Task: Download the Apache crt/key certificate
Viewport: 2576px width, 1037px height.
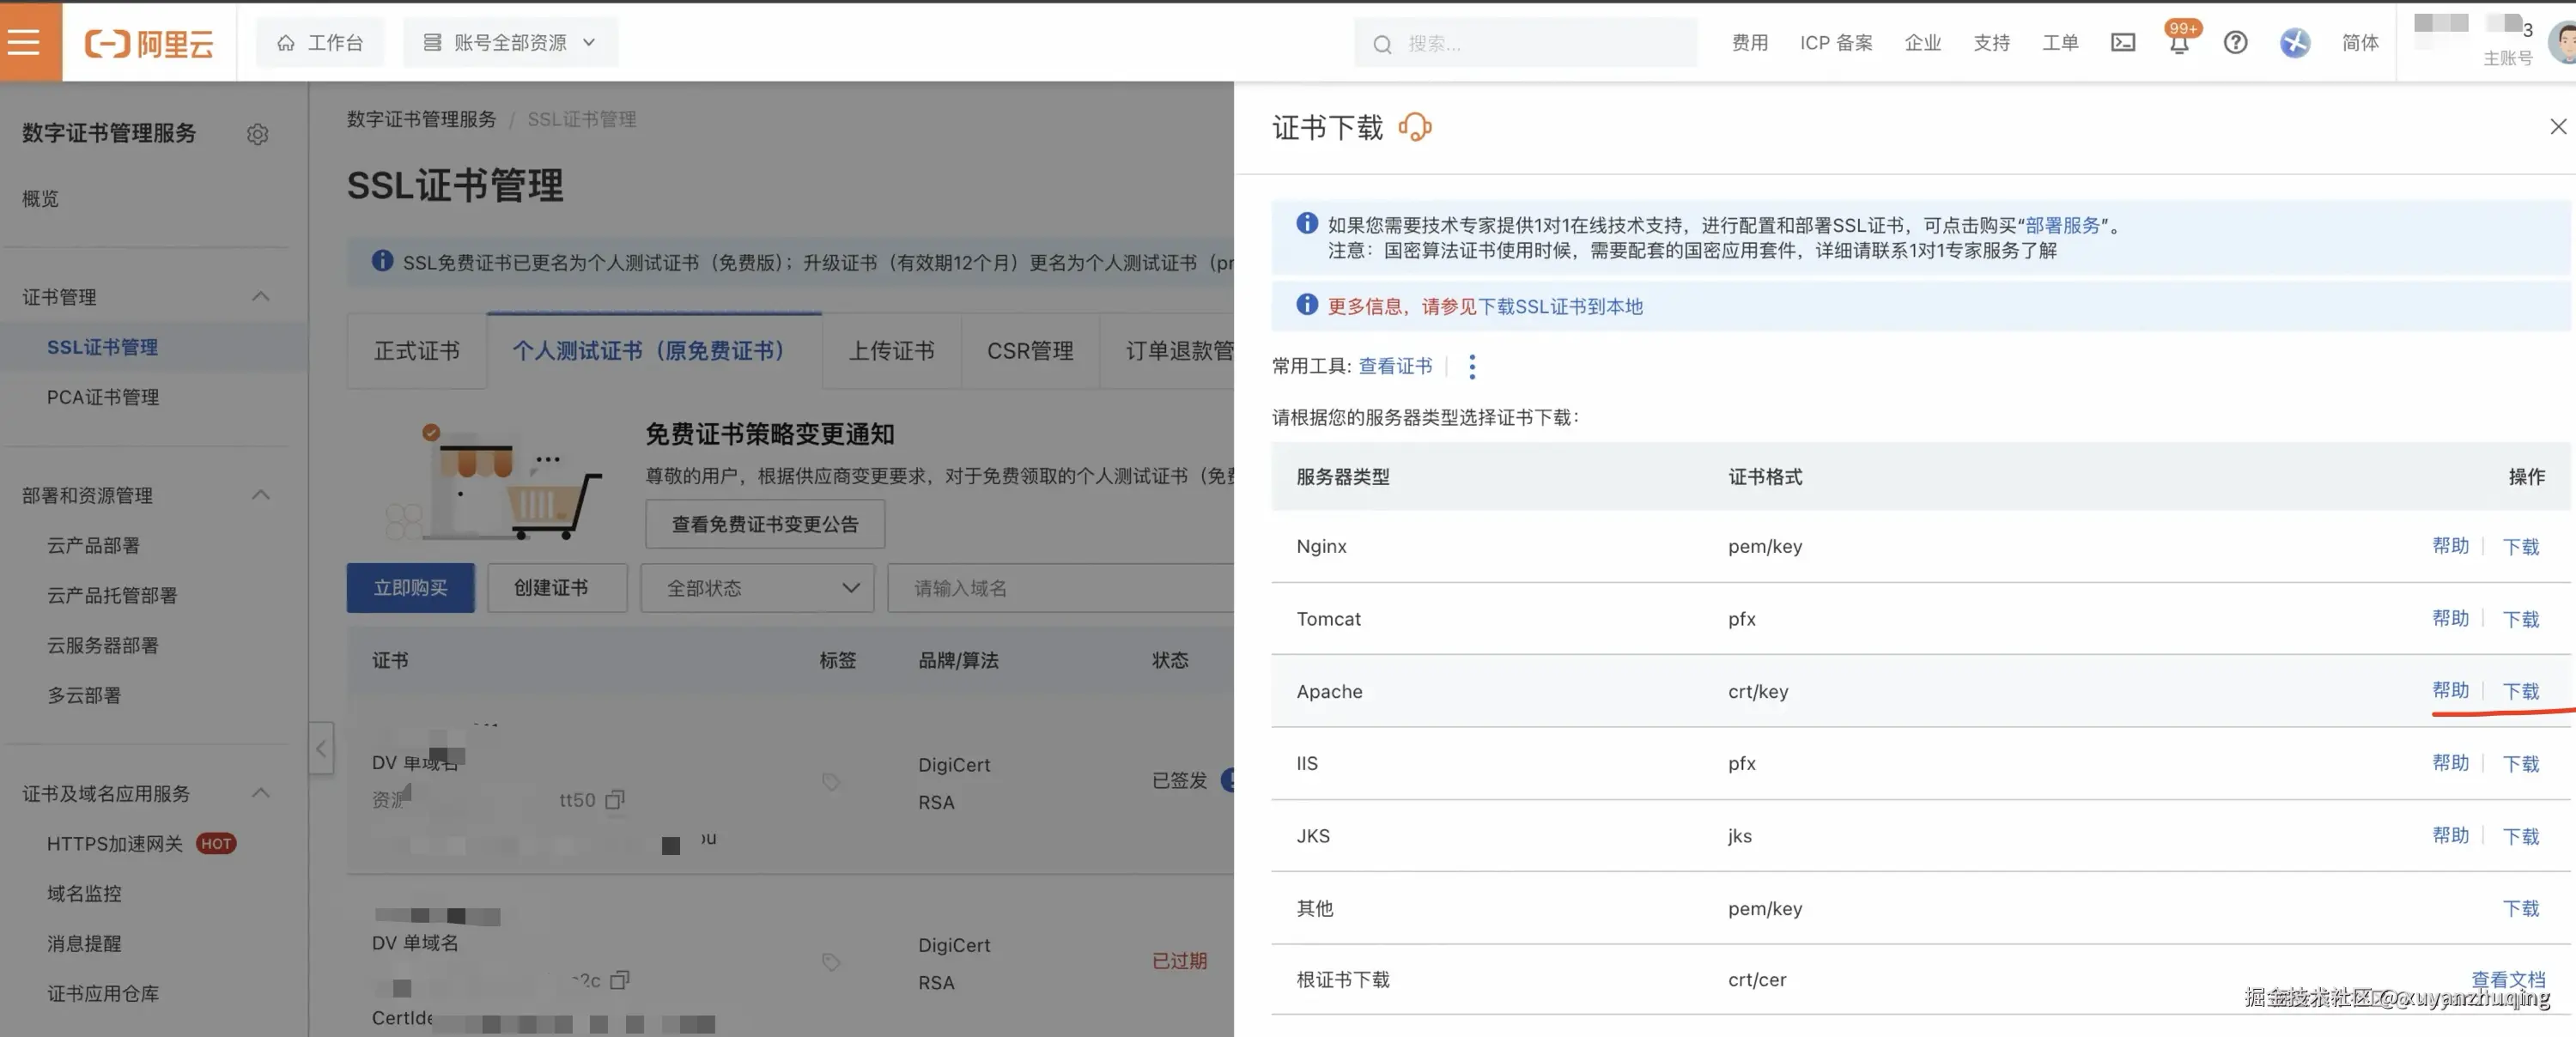Action: point(2520,691)
